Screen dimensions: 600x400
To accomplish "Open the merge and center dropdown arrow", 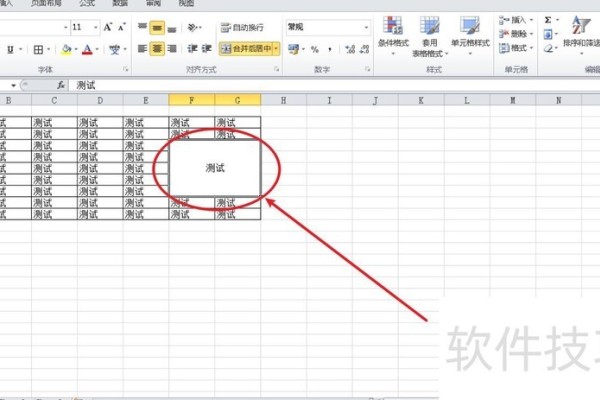I will [x=276, y=49].
